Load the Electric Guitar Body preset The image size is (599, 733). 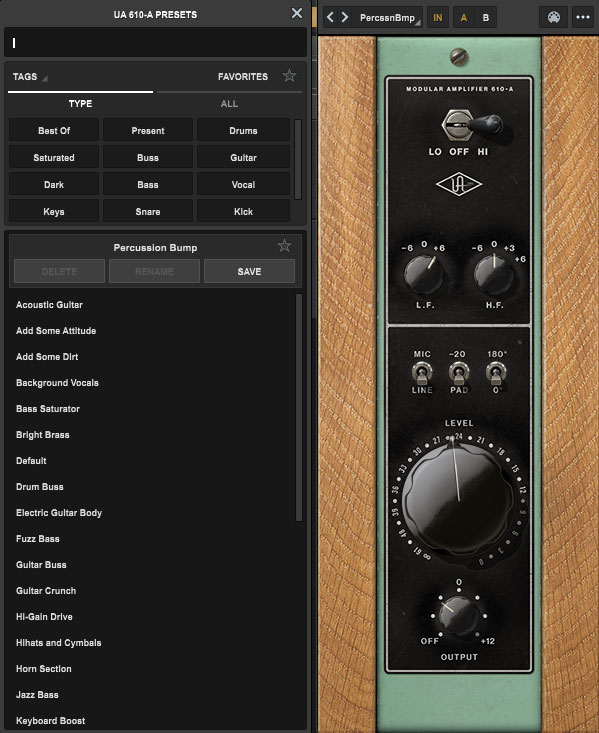(58, 513)
